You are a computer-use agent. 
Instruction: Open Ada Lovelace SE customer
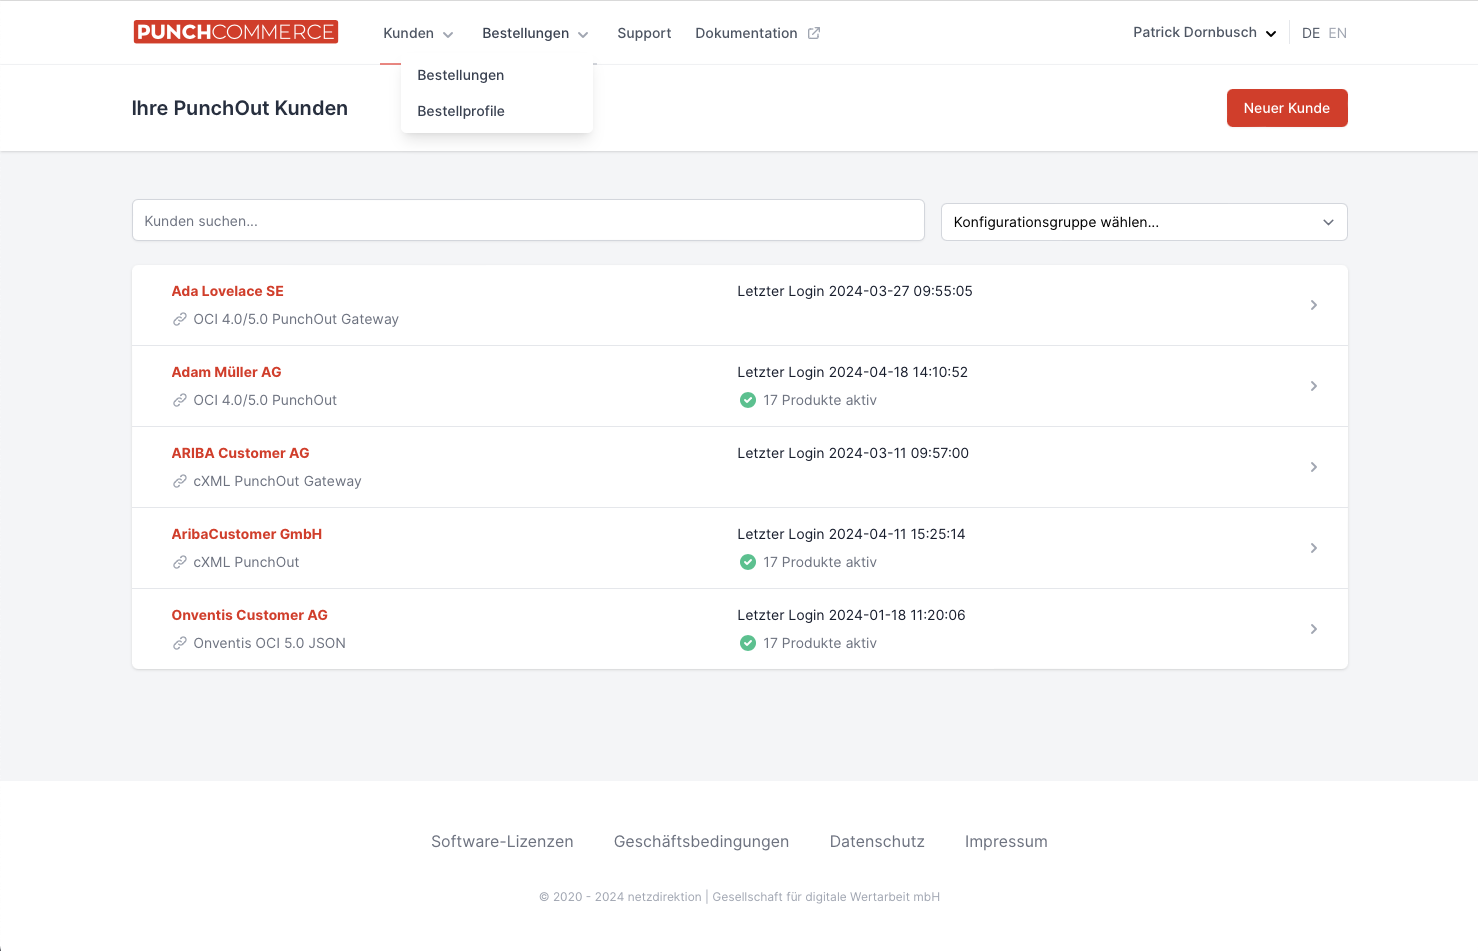228,291
